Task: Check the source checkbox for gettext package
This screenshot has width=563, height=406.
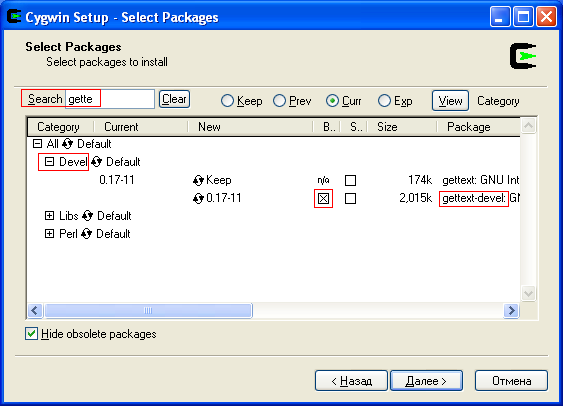Action: [350, 180]
